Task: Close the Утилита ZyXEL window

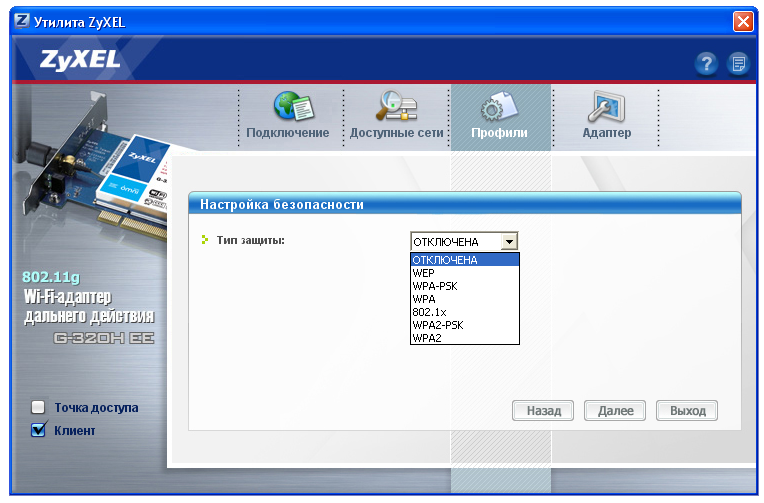Action: pyautogui.click(x=743, y=21)
